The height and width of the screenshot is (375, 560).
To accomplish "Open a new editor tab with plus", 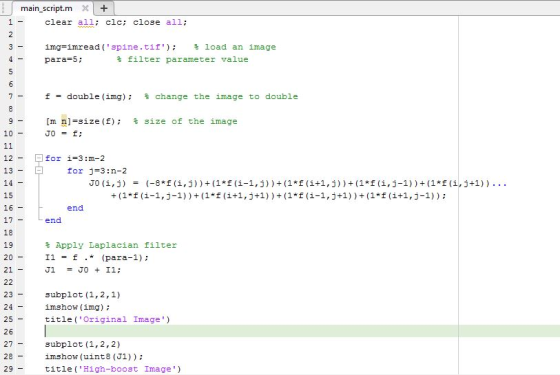I will click(104, 8).
